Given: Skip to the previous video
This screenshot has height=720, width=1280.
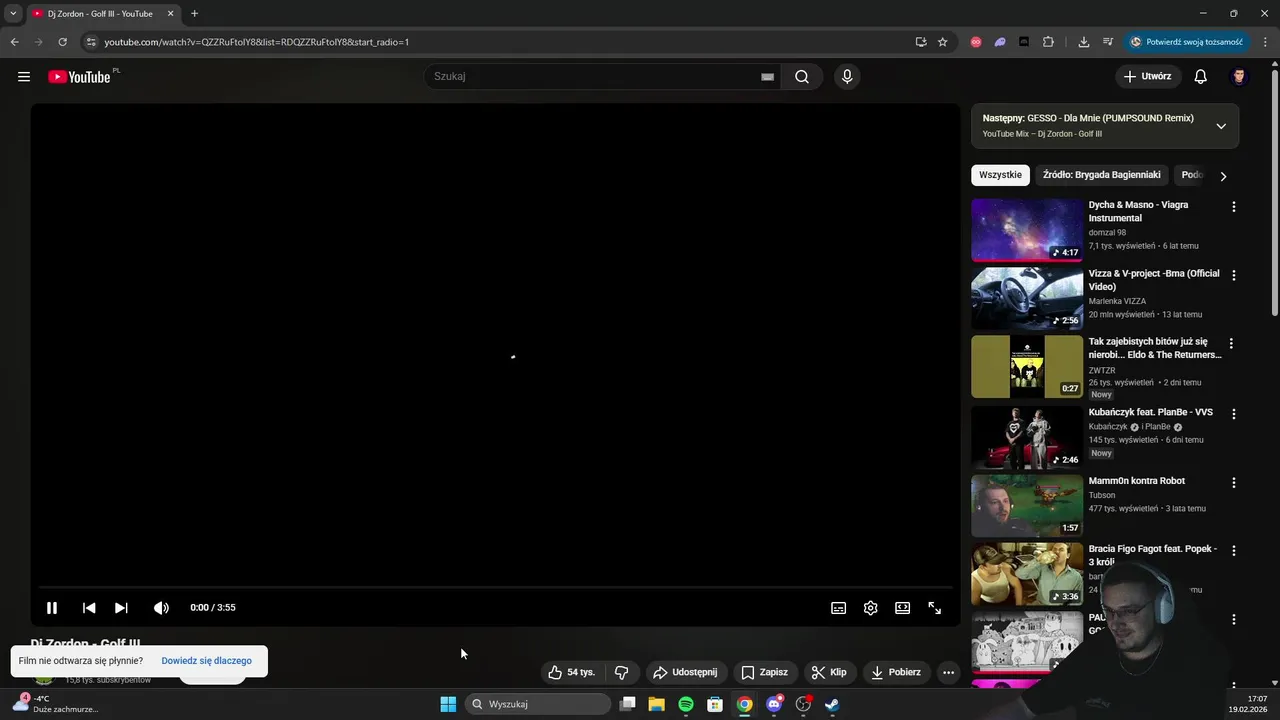Looking at the screenshot, I should 89,608.
